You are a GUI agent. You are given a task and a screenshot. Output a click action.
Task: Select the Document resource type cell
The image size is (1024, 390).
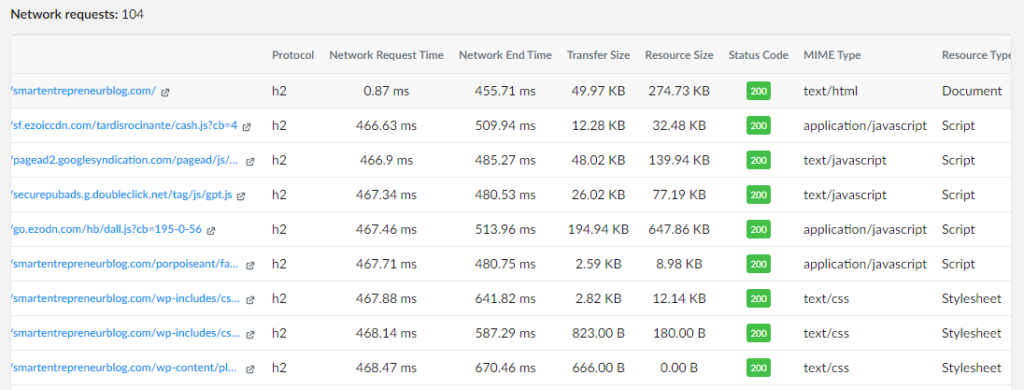point(972,91)
